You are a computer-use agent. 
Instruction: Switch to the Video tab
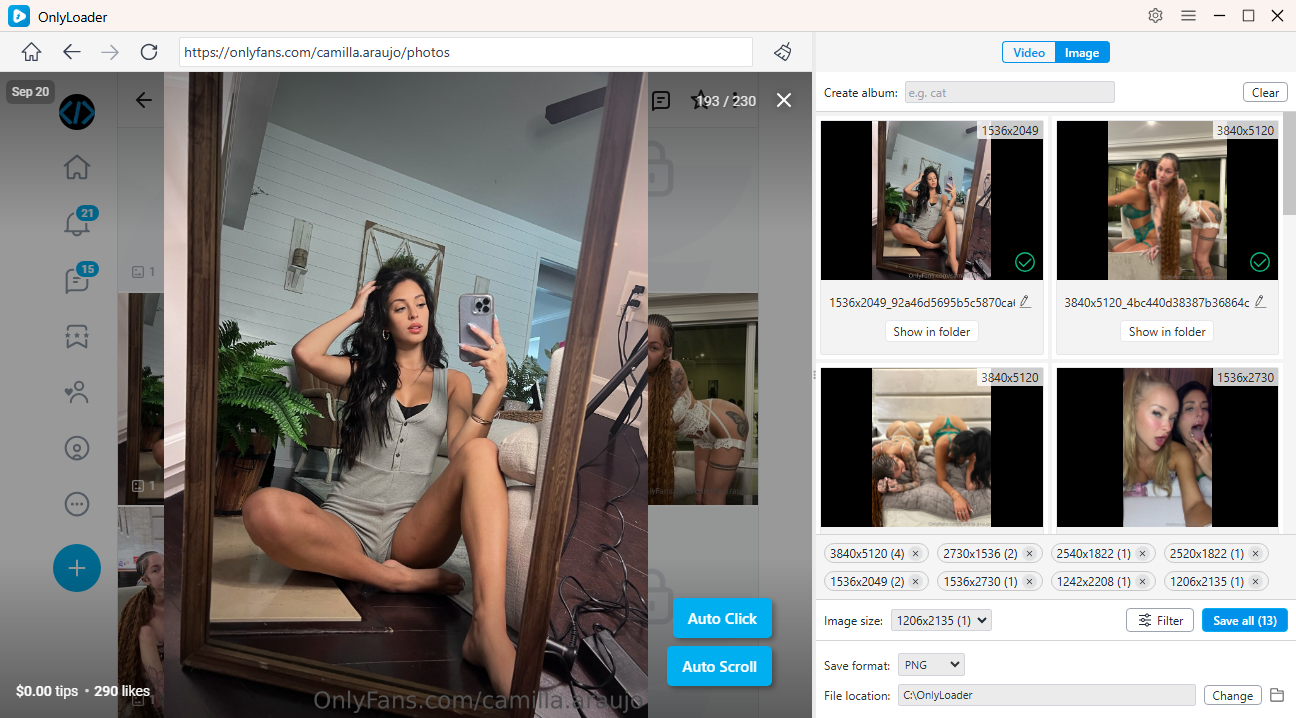1029,53
